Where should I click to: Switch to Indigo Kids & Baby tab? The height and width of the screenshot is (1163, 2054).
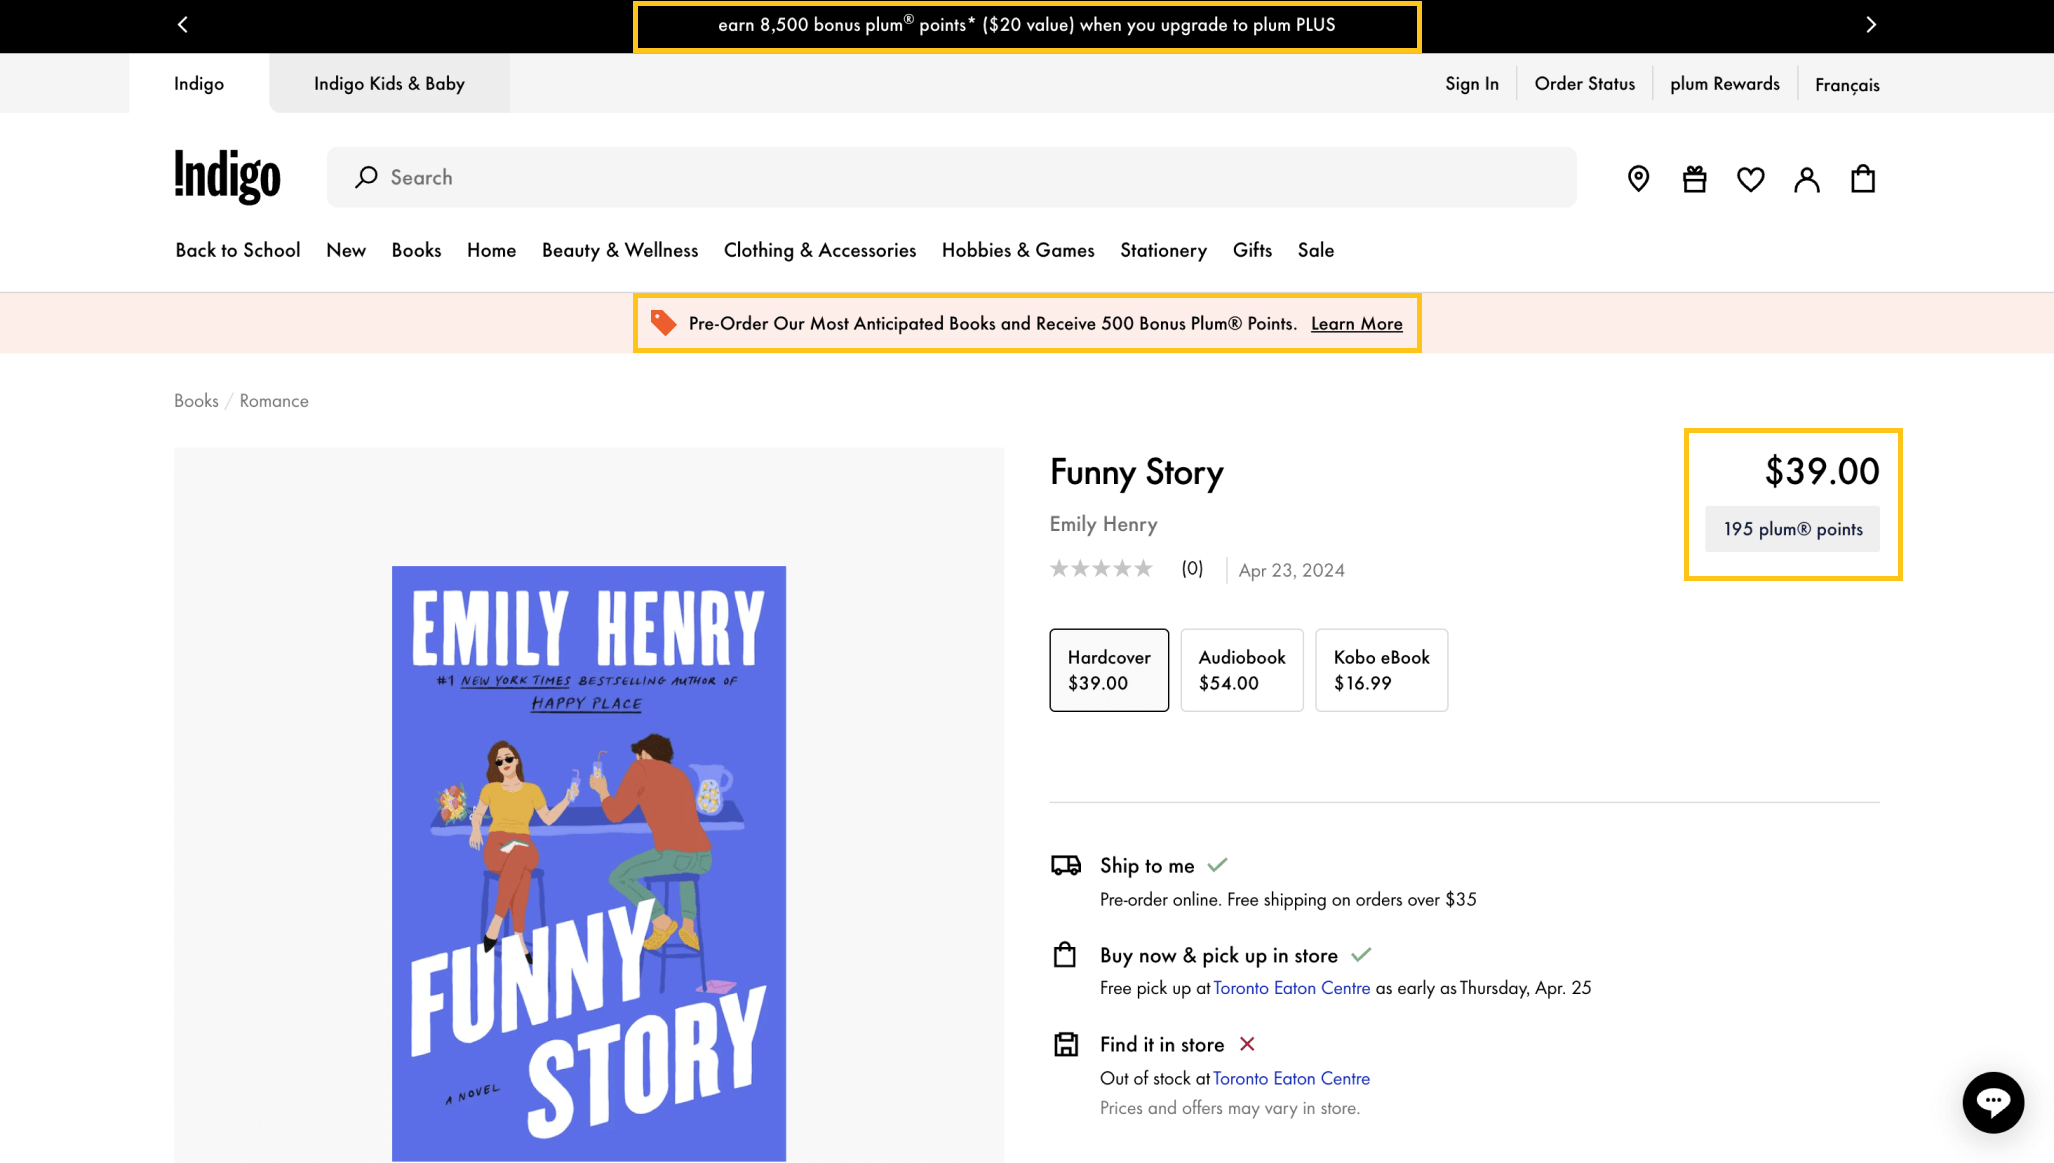389,82
